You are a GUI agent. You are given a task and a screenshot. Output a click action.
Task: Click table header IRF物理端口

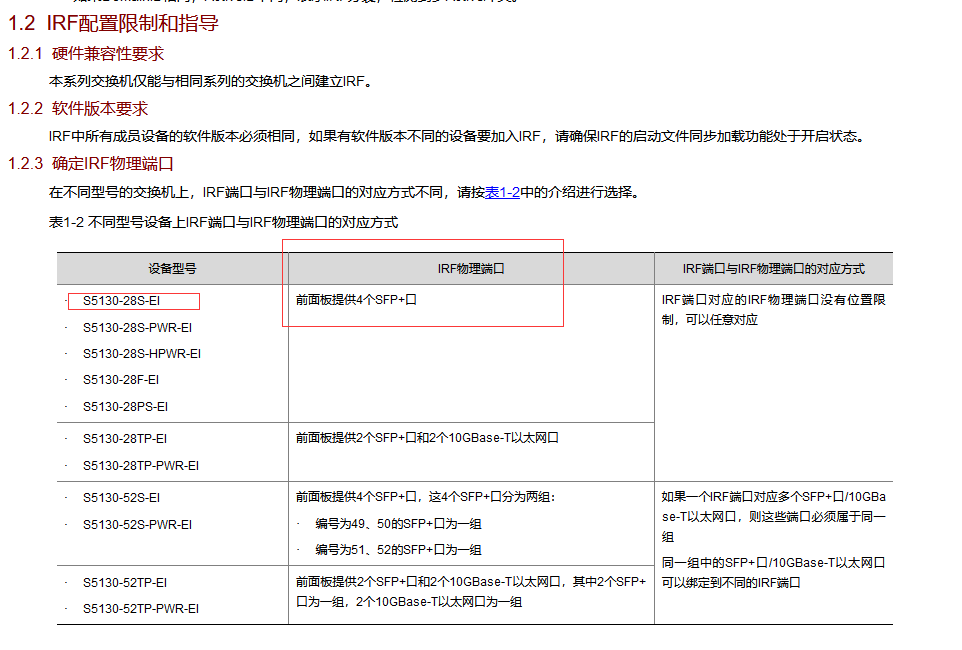[x=471, y=269]
